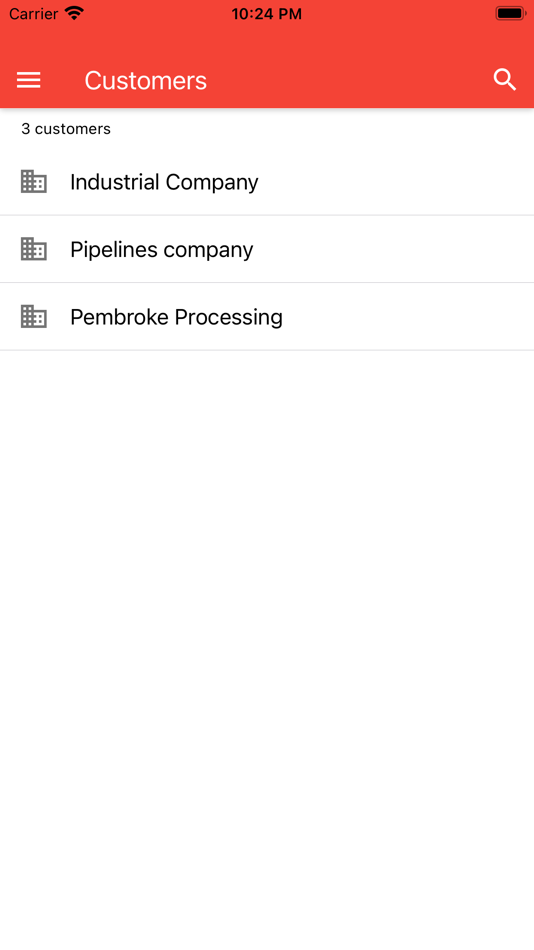Tap the Carrier text in status bar

34,13
